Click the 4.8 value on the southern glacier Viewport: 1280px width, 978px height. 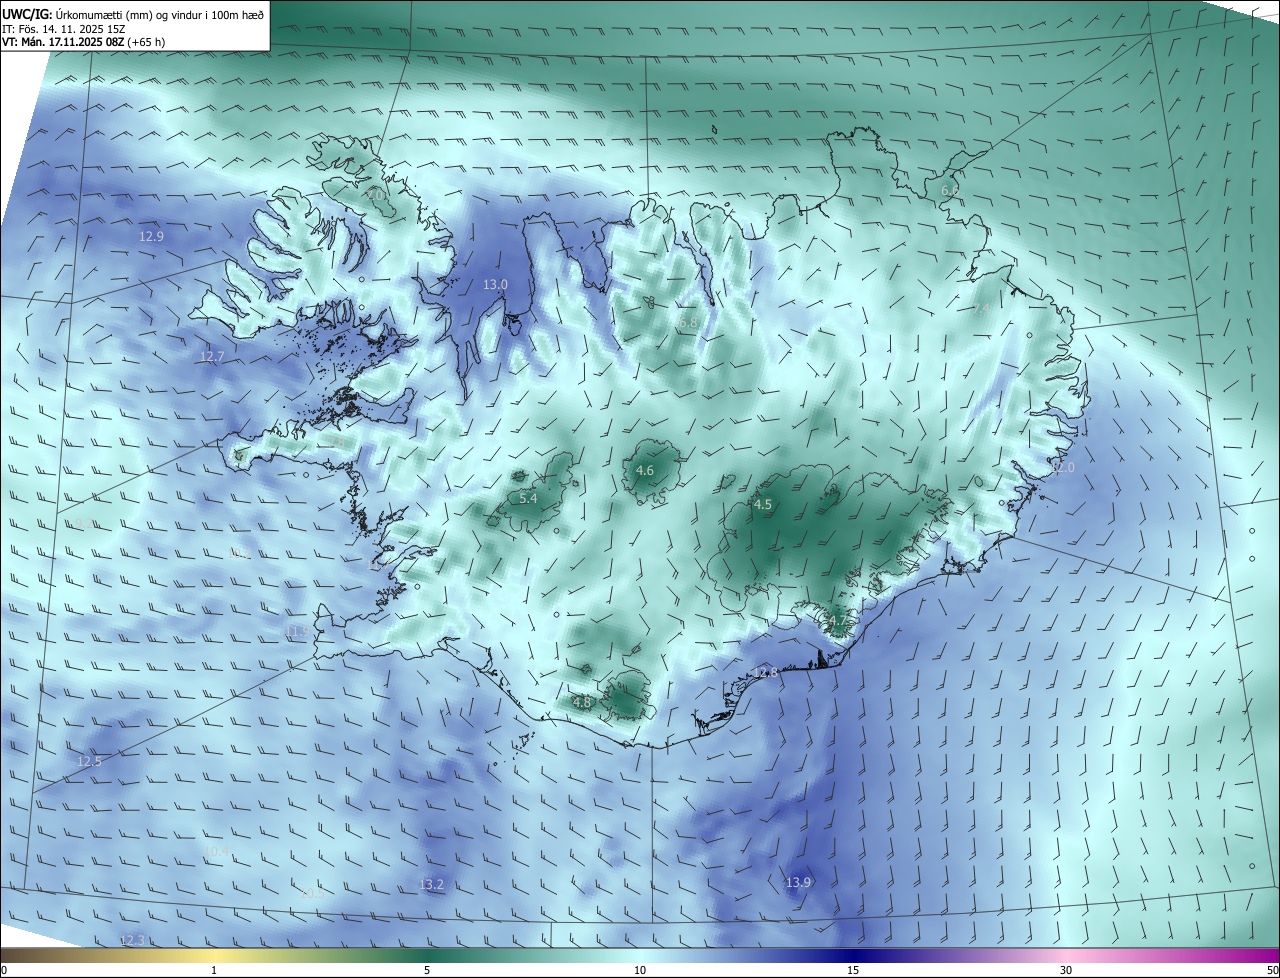click(582, 702)
